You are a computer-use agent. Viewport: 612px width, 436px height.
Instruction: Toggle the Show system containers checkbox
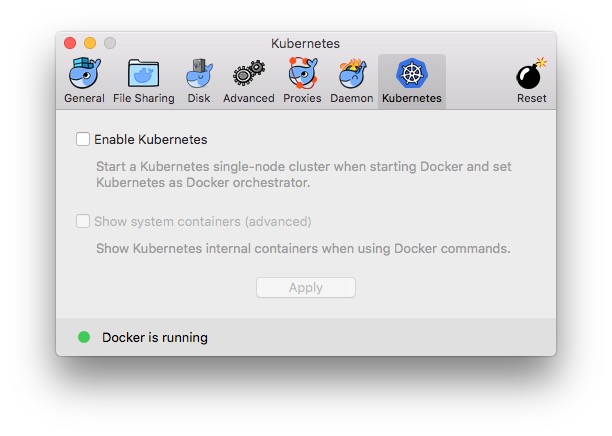pyautogui.click(x=83, y=221)
